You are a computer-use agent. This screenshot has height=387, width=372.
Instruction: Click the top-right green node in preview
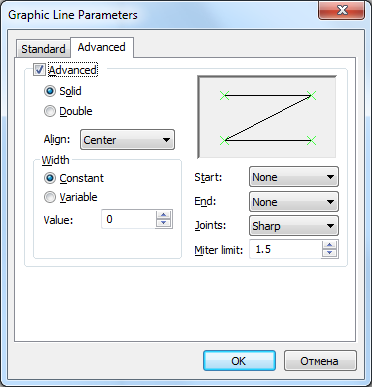(311, 96)
